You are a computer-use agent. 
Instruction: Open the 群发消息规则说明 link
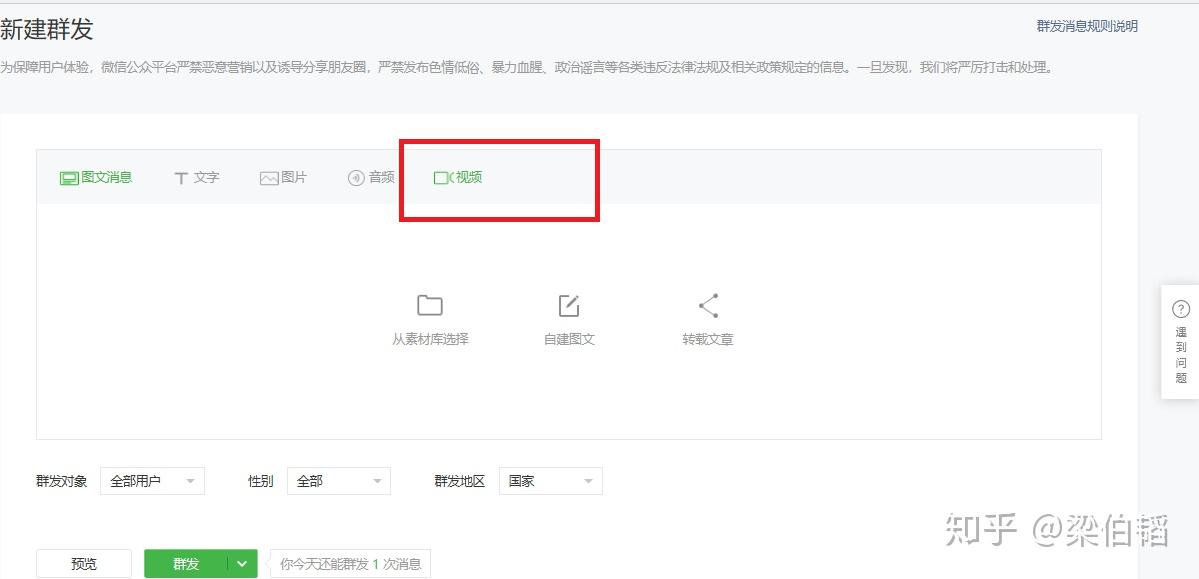(x=1087, y=26)
